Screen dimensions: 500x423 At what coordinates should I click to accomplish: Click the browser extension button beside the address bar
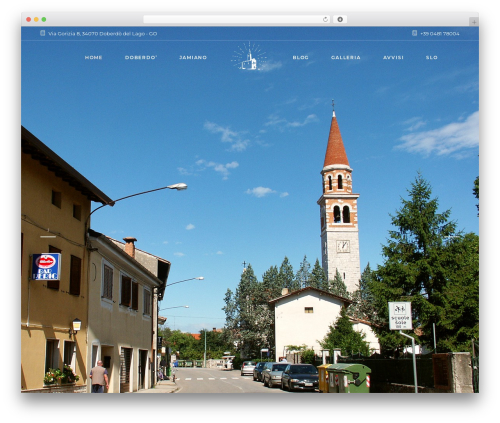click(x=340, y=19)
